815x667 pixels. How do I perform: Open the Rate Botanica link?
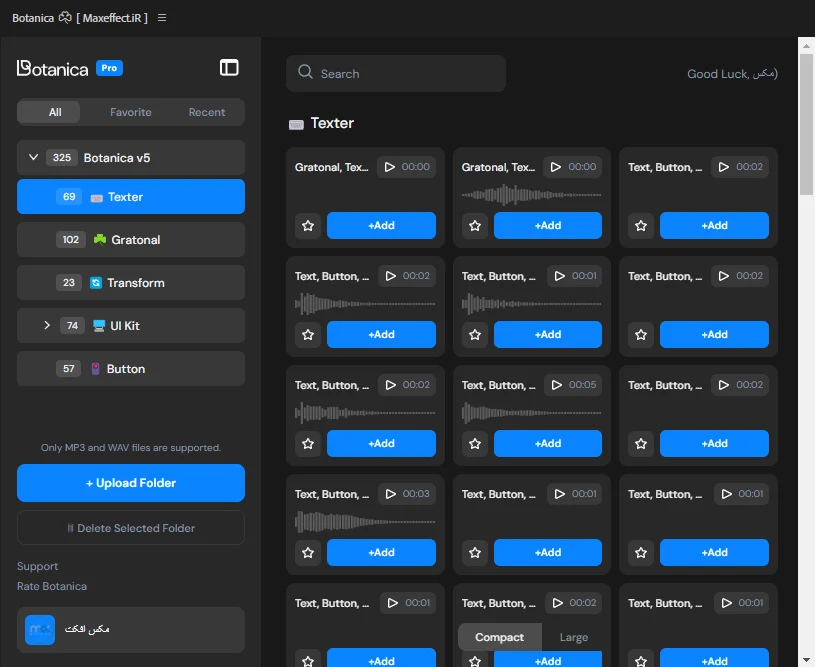pyautogui.click(x=52, y=586)
